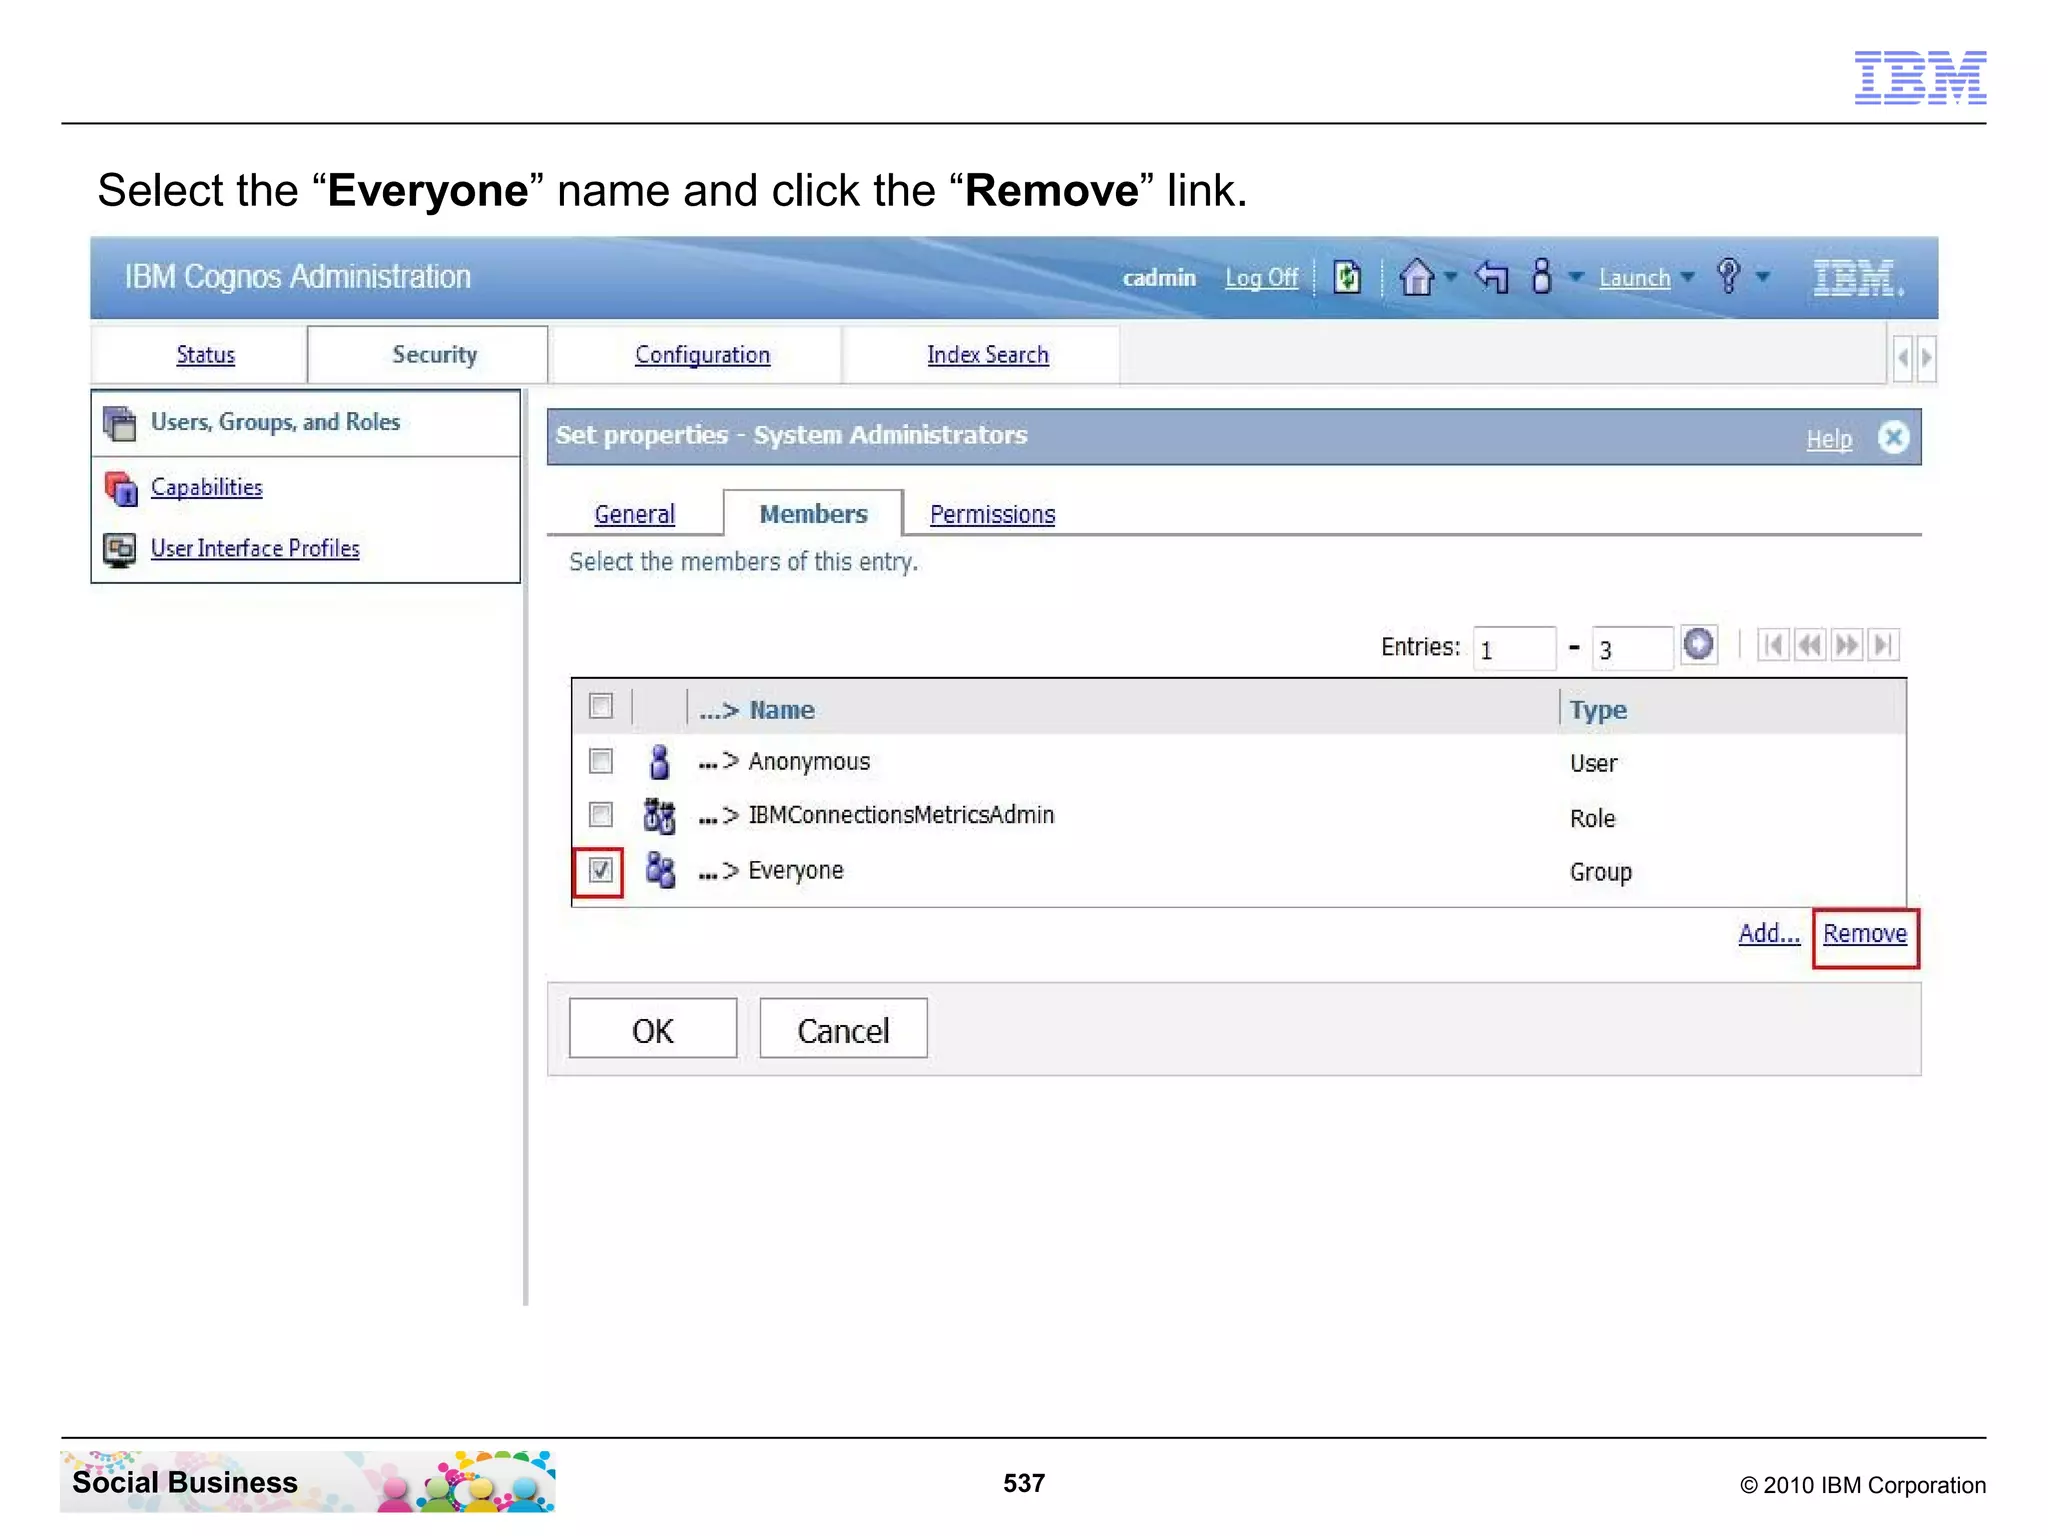
Task: Switch to the Status tab
Action: point(205,354)
